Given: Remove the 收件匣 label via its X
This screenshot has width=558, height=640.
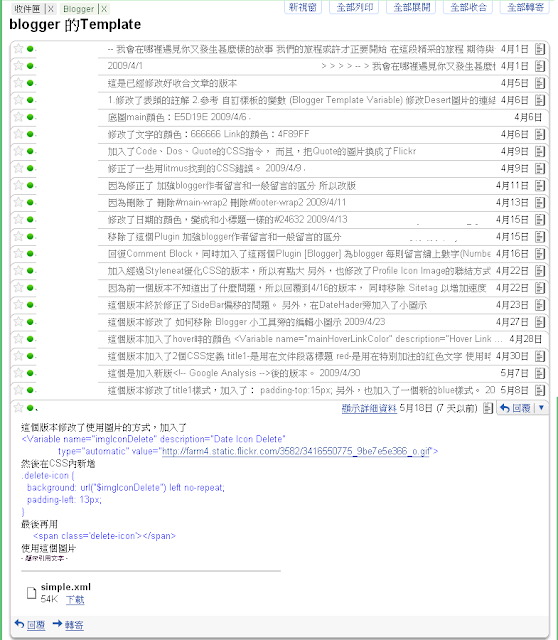Looking at the screenshot, I should pos(51,9).
